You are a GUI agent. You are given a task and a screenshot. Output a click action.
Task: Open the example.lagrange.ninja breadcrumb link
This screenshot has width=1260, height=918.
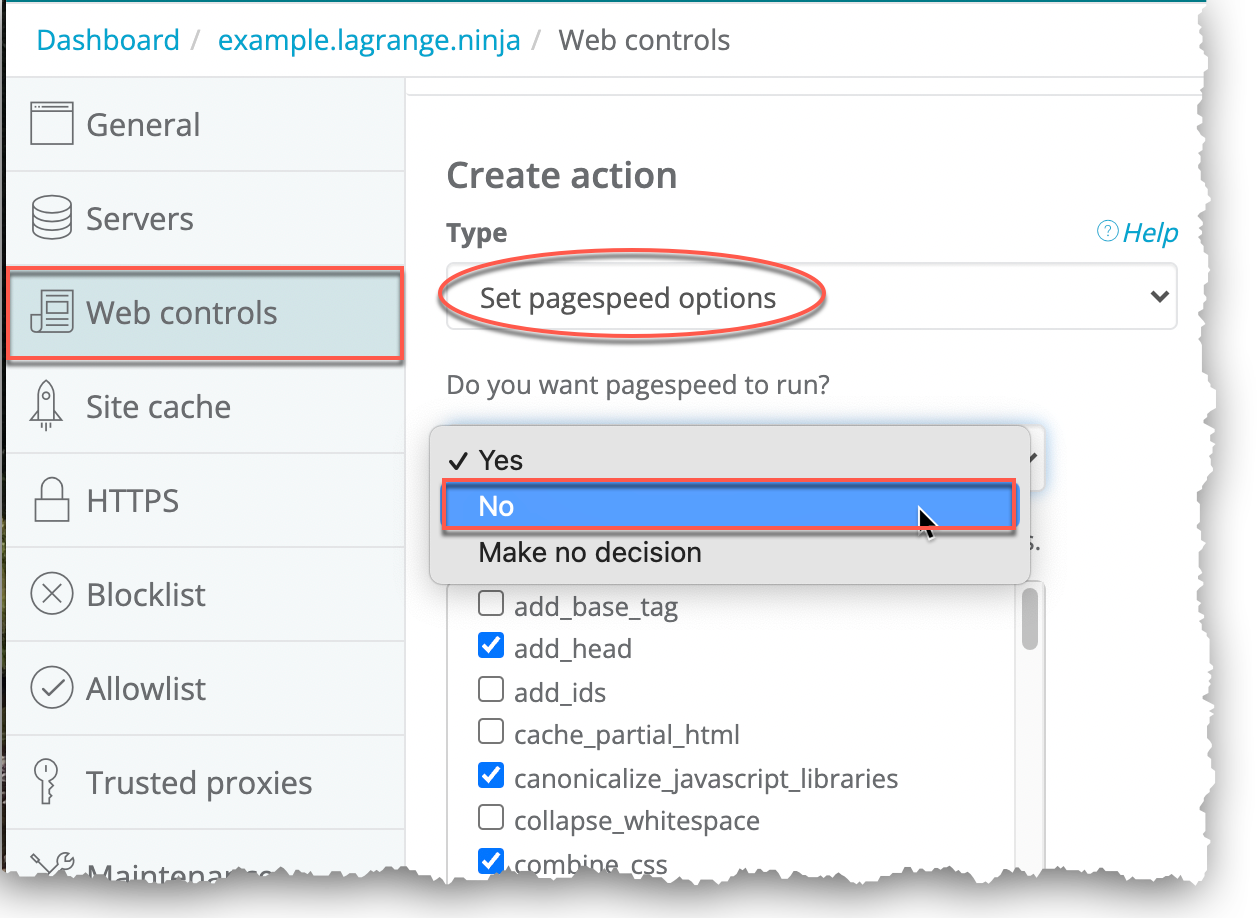369,41
